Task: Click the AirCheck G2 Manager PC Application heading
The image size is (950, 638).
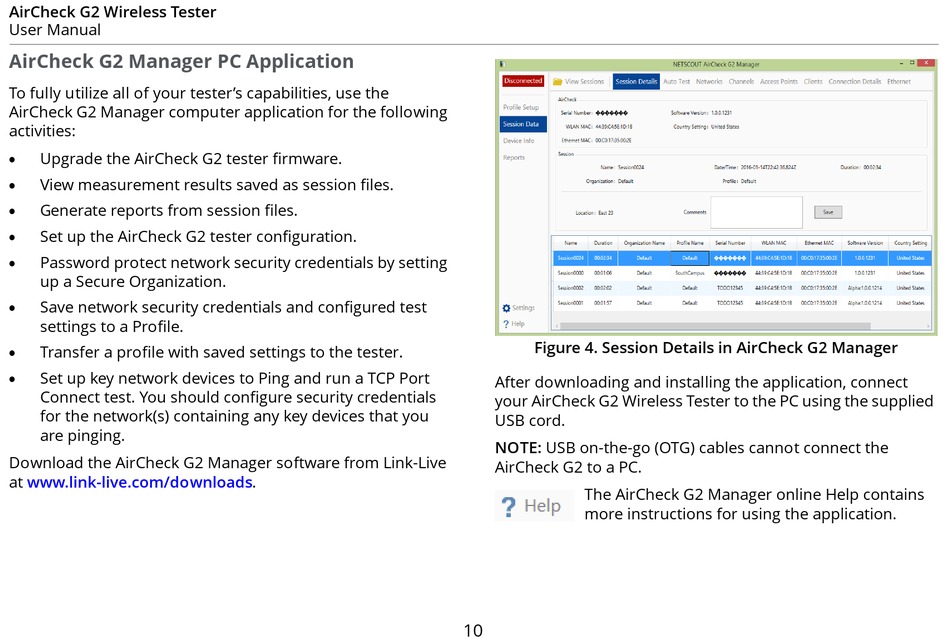Action: tap(181, 62)
